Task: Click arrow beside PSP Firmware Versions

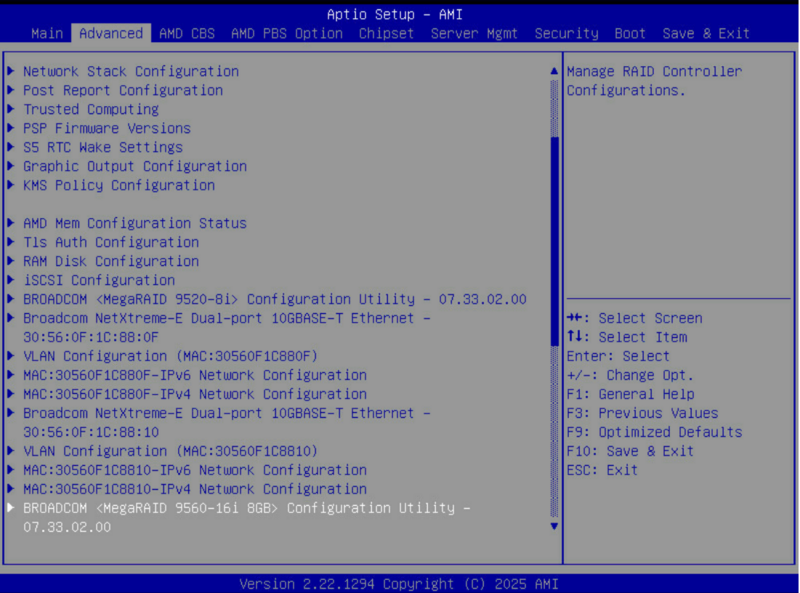Action: coord(11,128)
